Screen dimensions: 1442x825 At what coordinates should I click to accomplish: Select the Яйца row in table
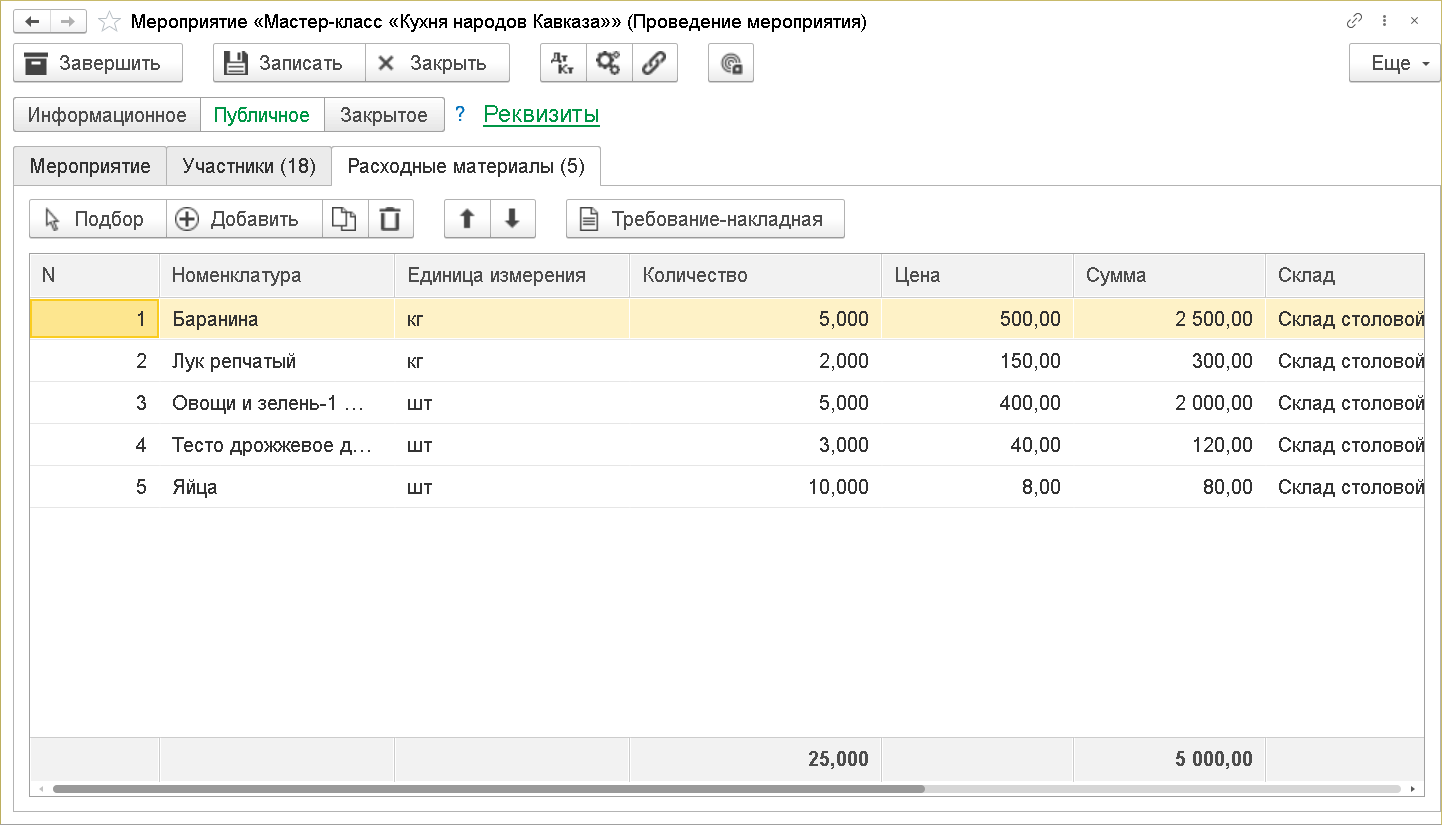[x=195, y=487]
